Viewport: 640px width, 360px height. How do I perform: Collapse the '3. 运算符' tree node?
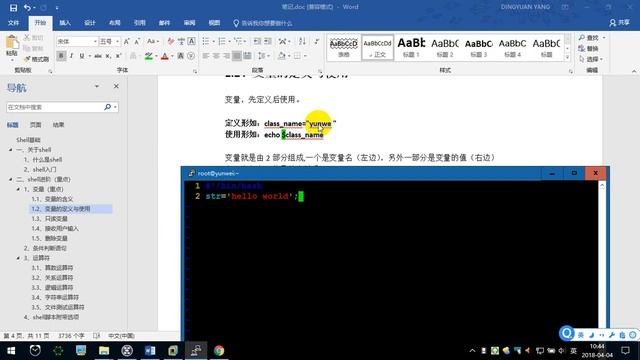18,258
